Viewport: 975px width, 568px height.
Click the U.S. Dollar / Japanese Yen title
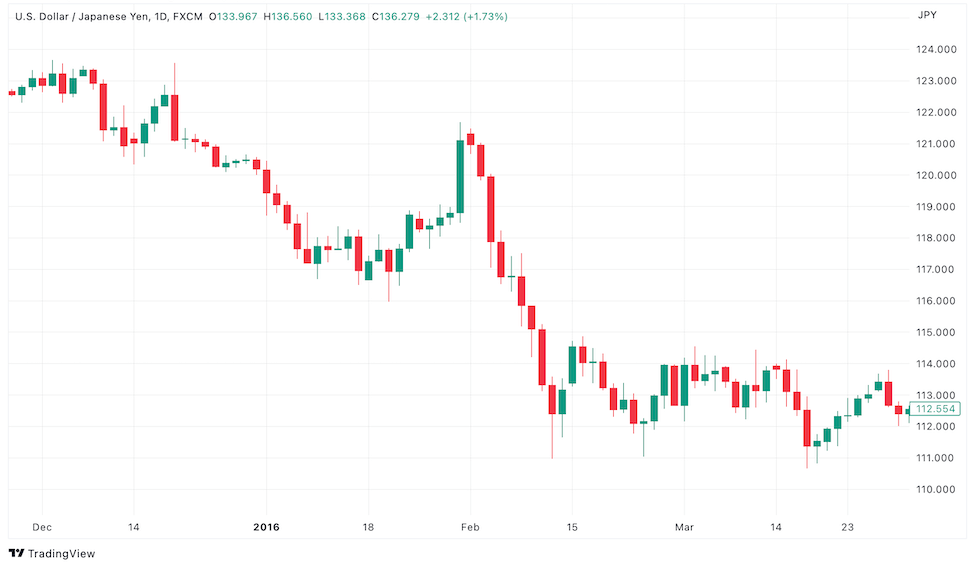[x=85, y=17]
